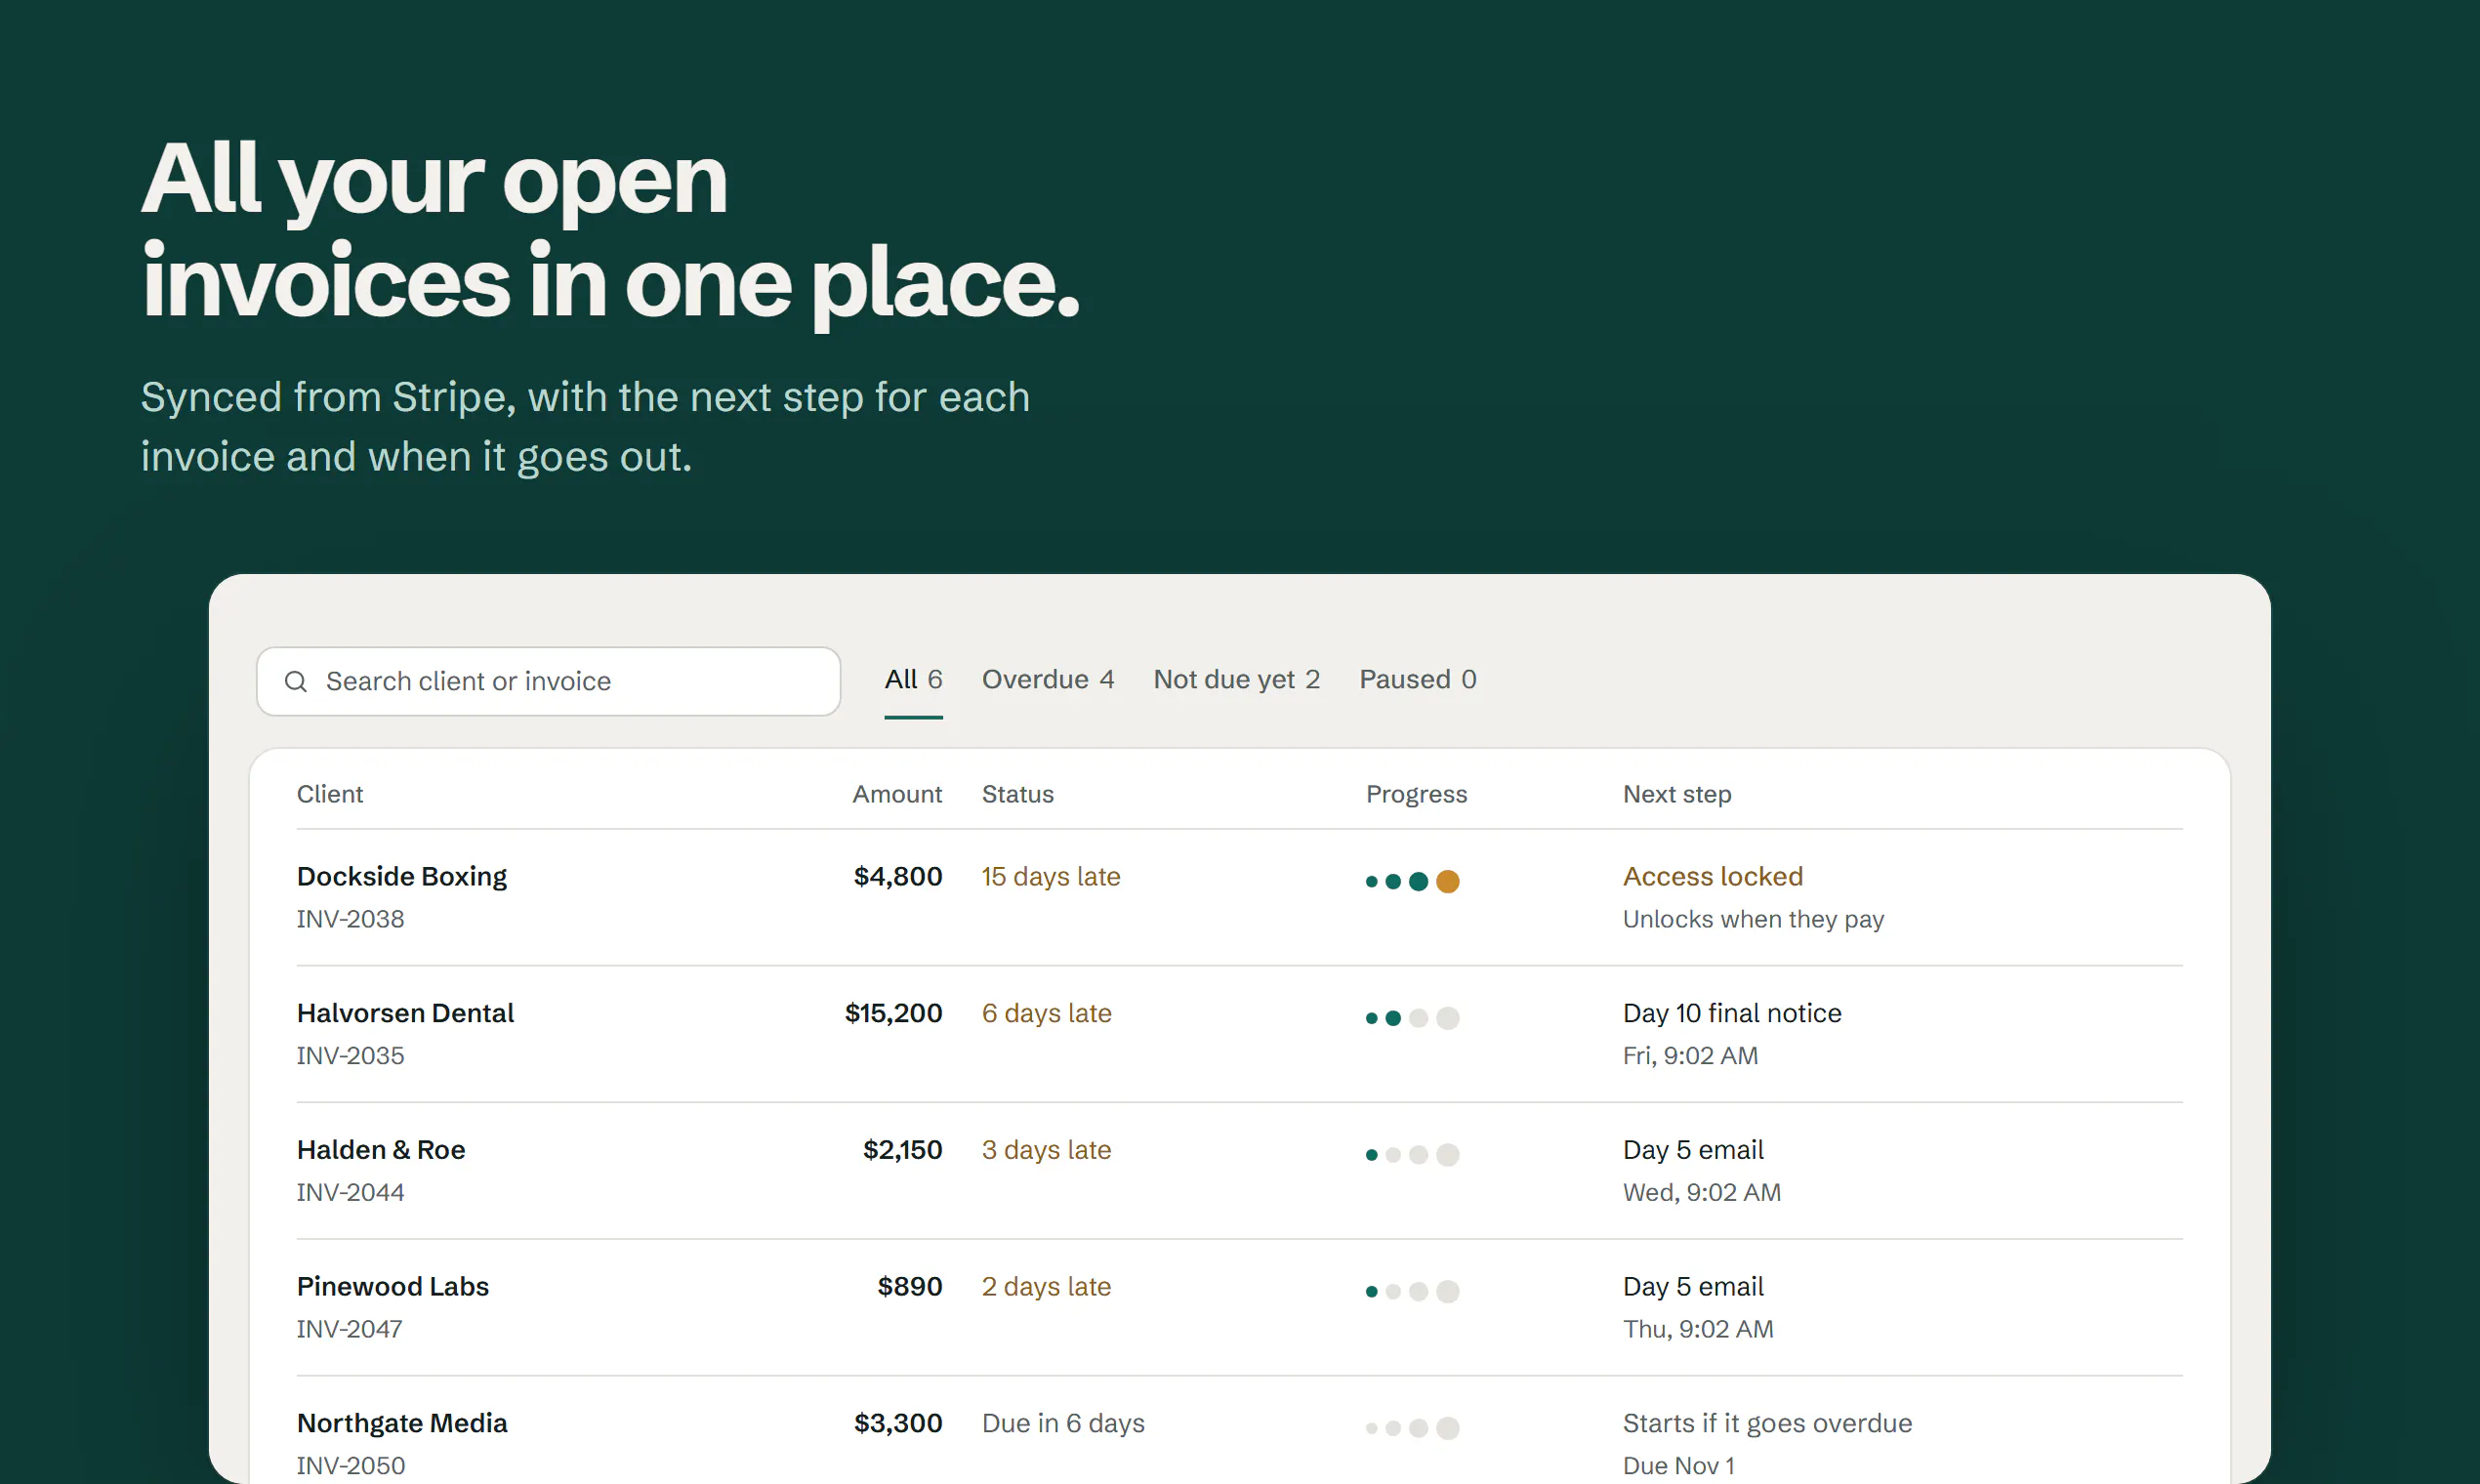Image resolution: width=2480 pixels, height=1484 pixels.
Task: Click the $15,200 amount
Action: coord(894,1014)
